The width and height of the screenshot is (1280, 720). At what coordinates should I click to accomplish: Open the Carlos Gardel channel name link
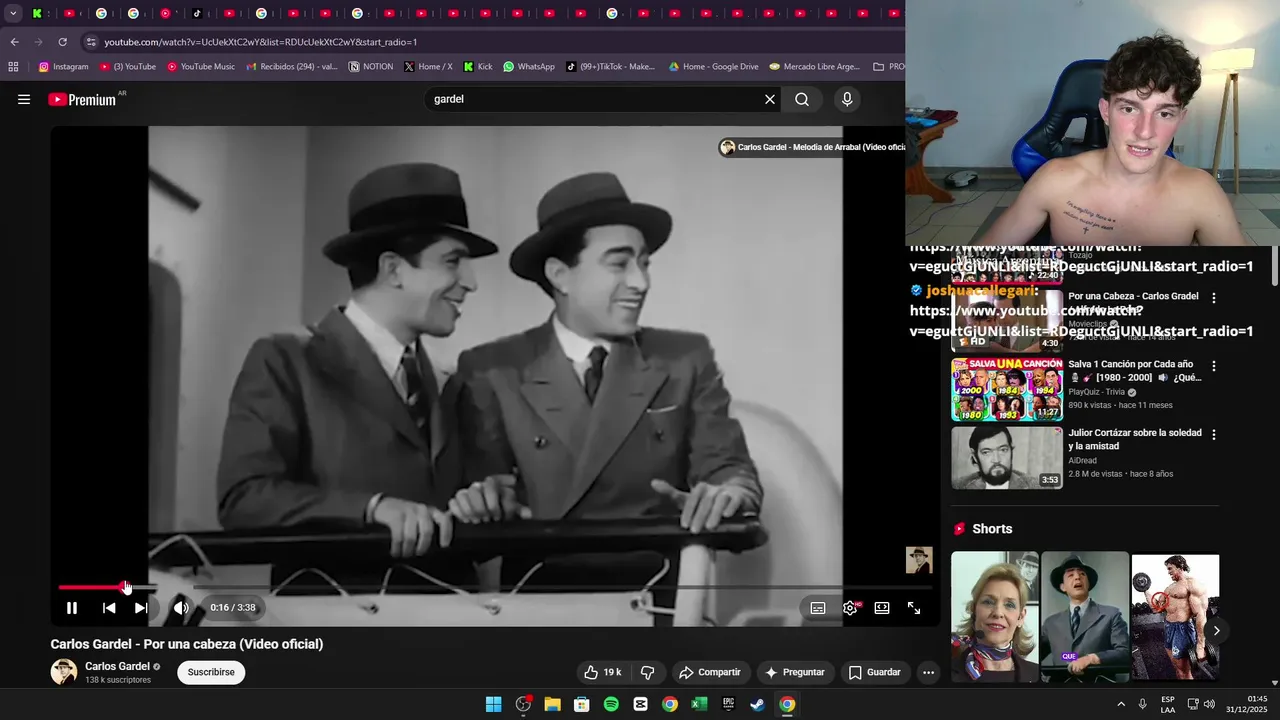[x=117, y=666]
